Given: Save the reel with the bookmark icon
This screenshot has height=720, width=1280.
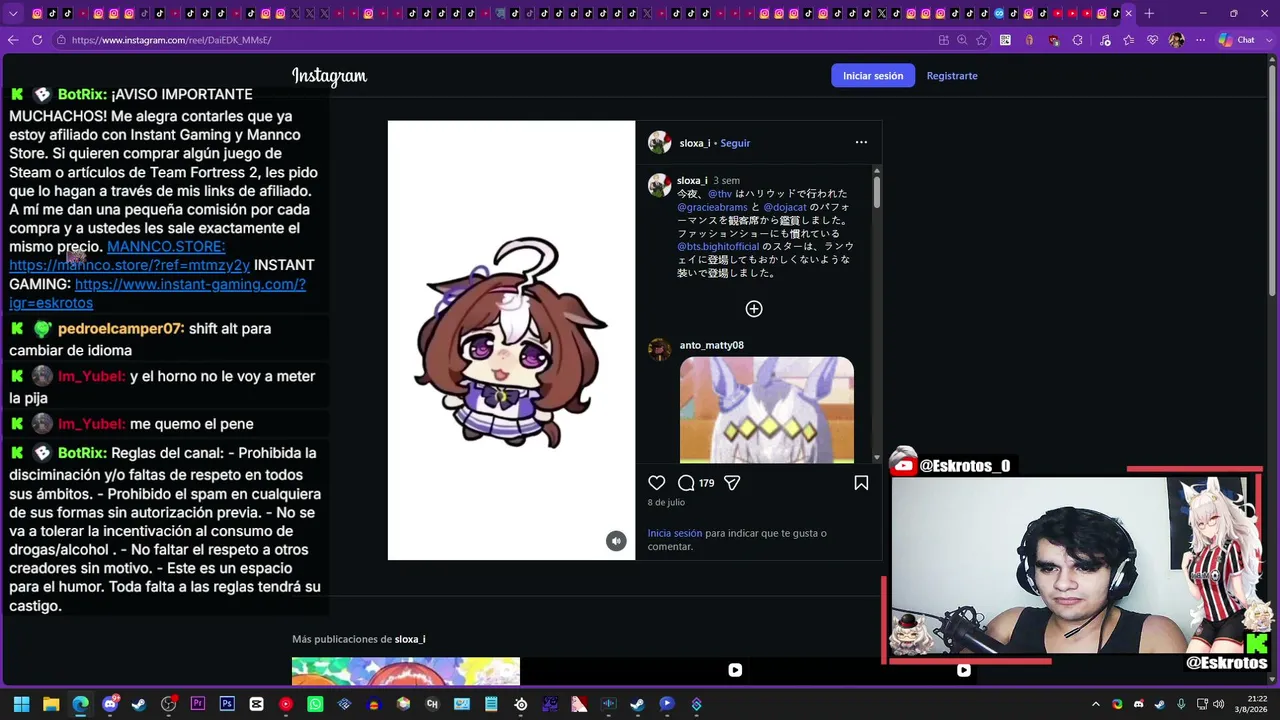Looking at the screenshot, I should click(861, 483).
